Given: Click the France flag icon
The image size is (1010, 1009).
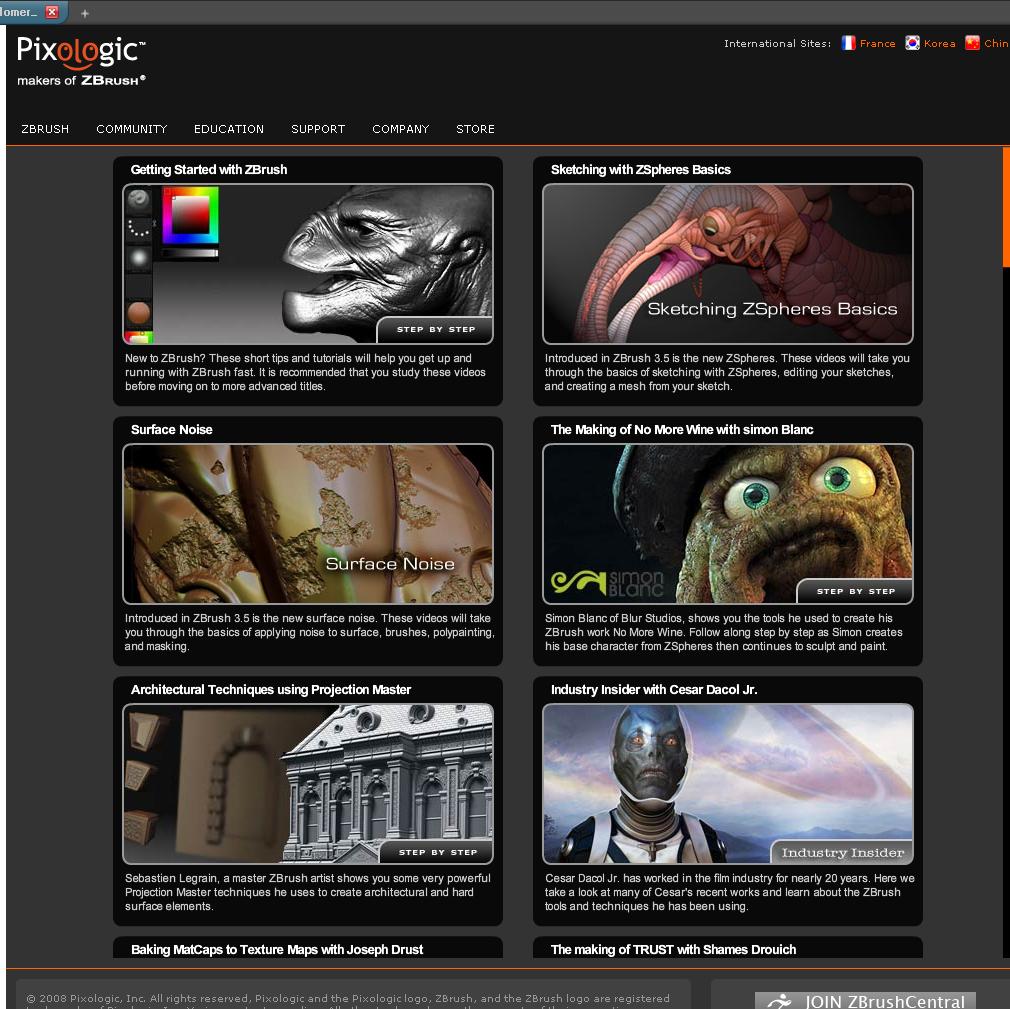Looking at the screenshot, I should coord(848,43).
